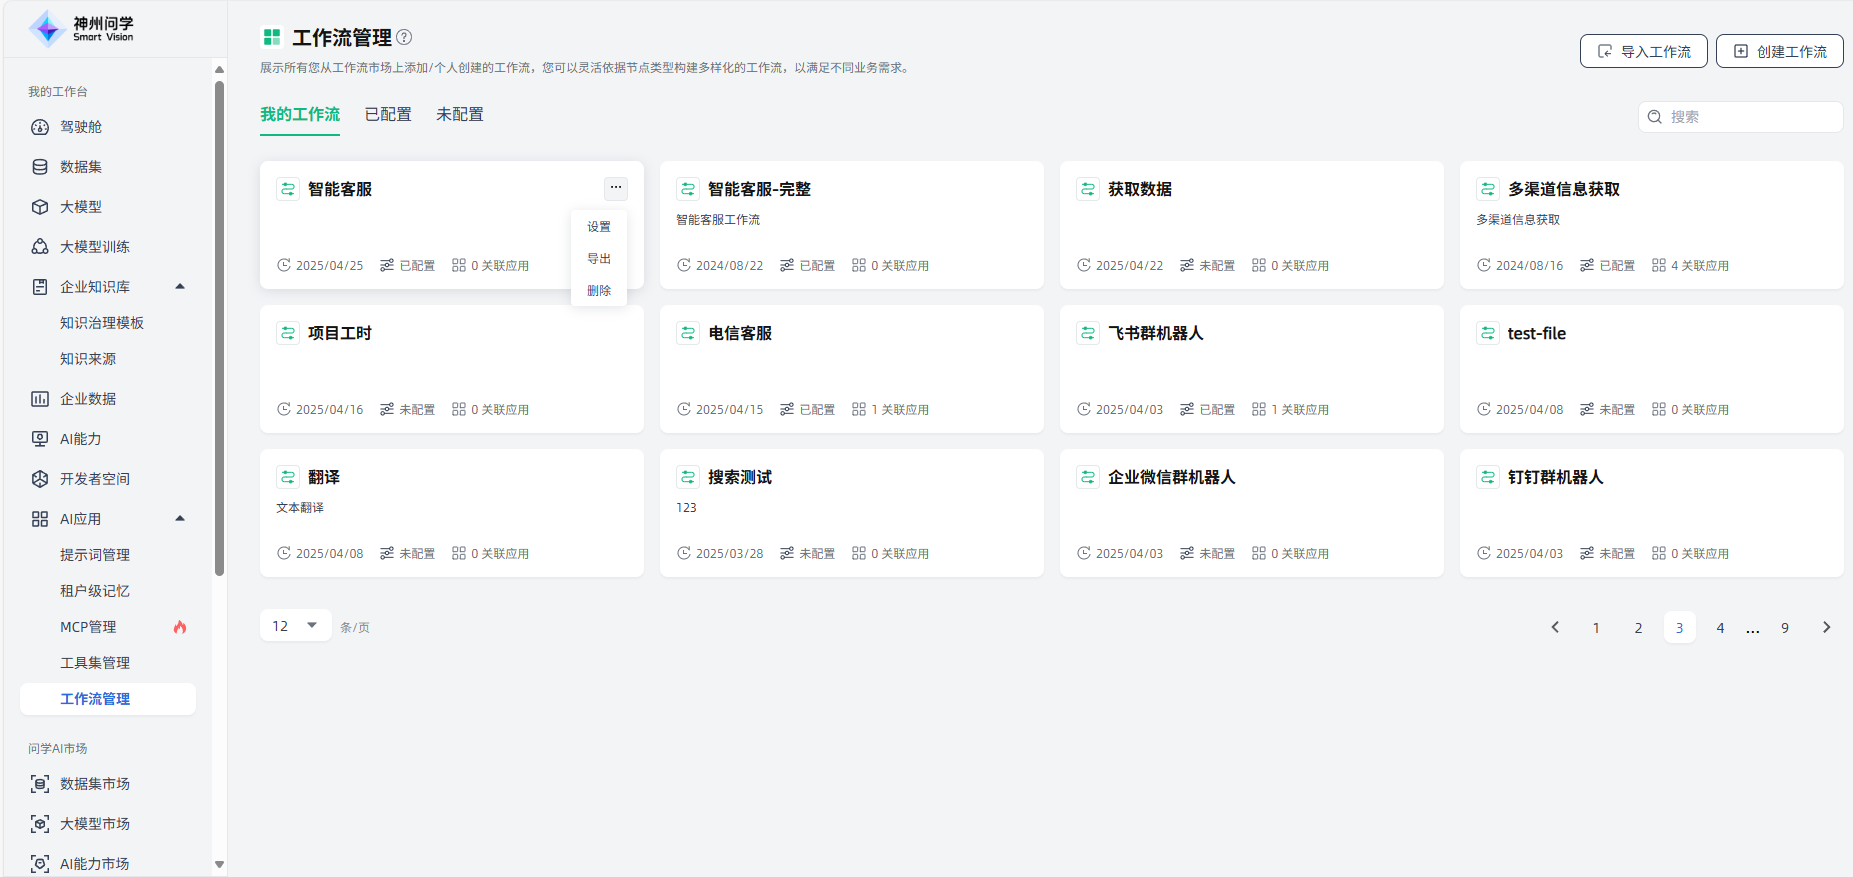Select the 大模型 cube icon

click(40, 207)
